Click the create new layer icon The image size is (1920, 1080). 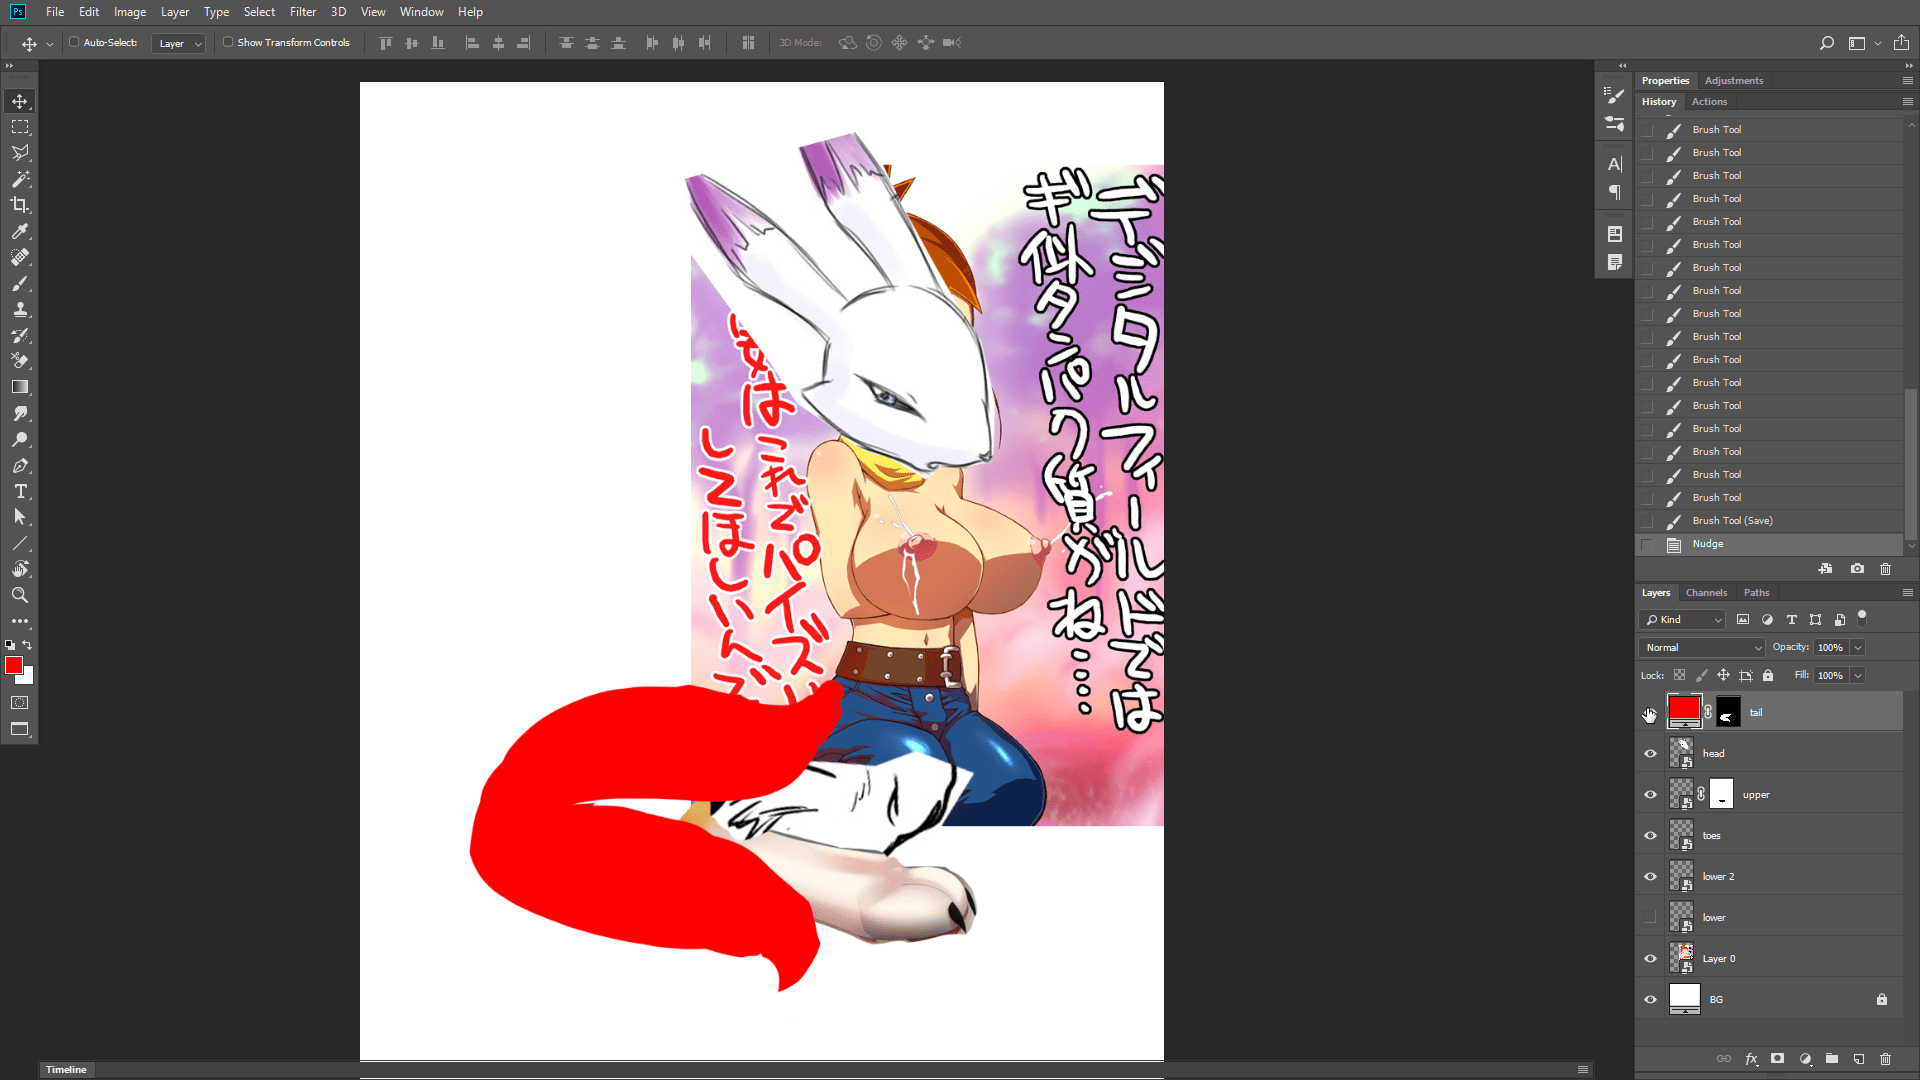coord(1858,1058)
